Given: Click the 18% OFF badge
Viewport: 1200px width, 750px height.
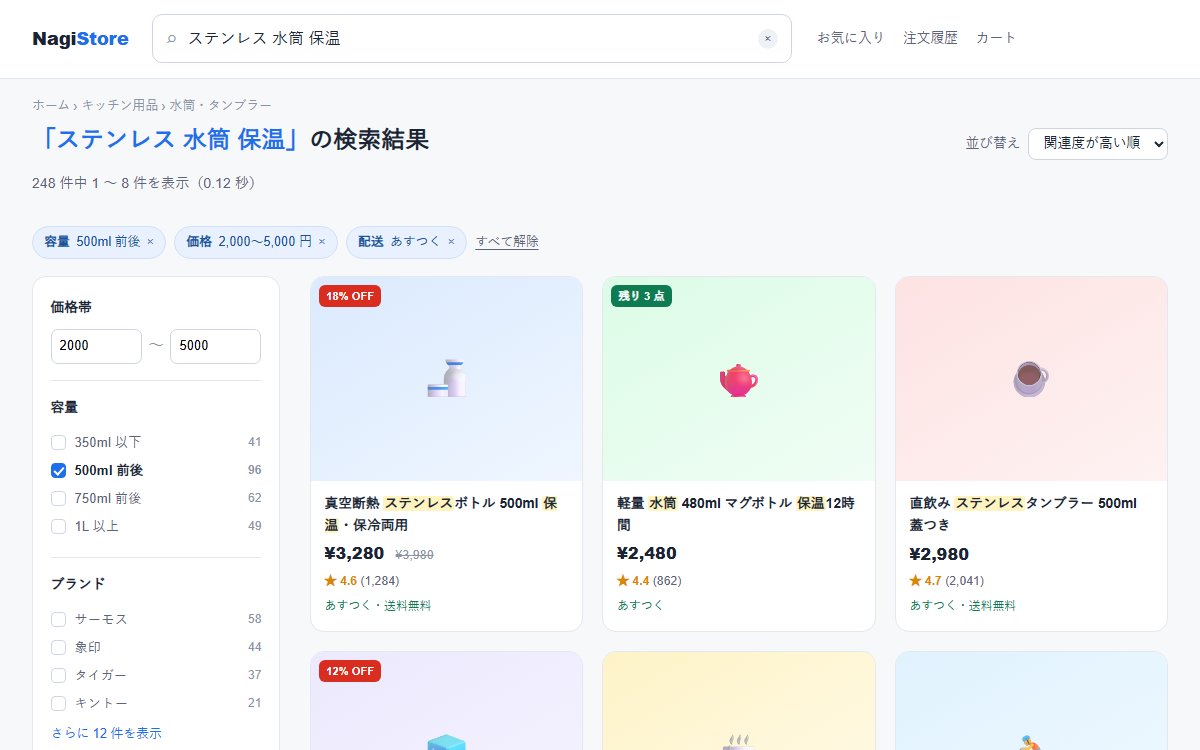Looking at the screenshot, I should [350, 296].
